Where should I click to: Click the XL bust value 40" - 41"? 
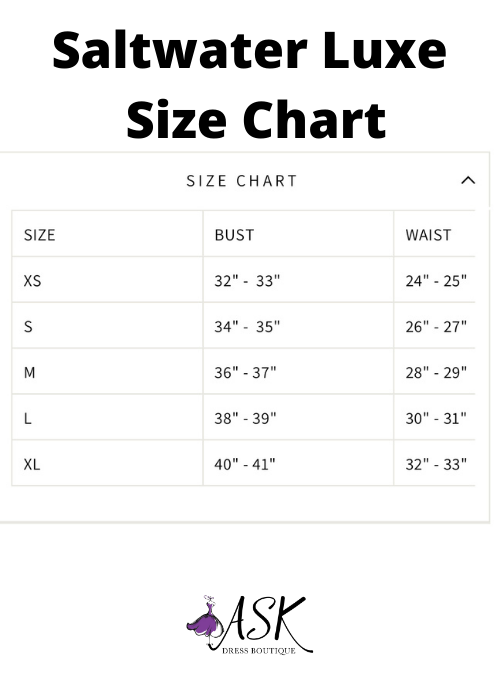pyautogui.click(x=245, y=464)
